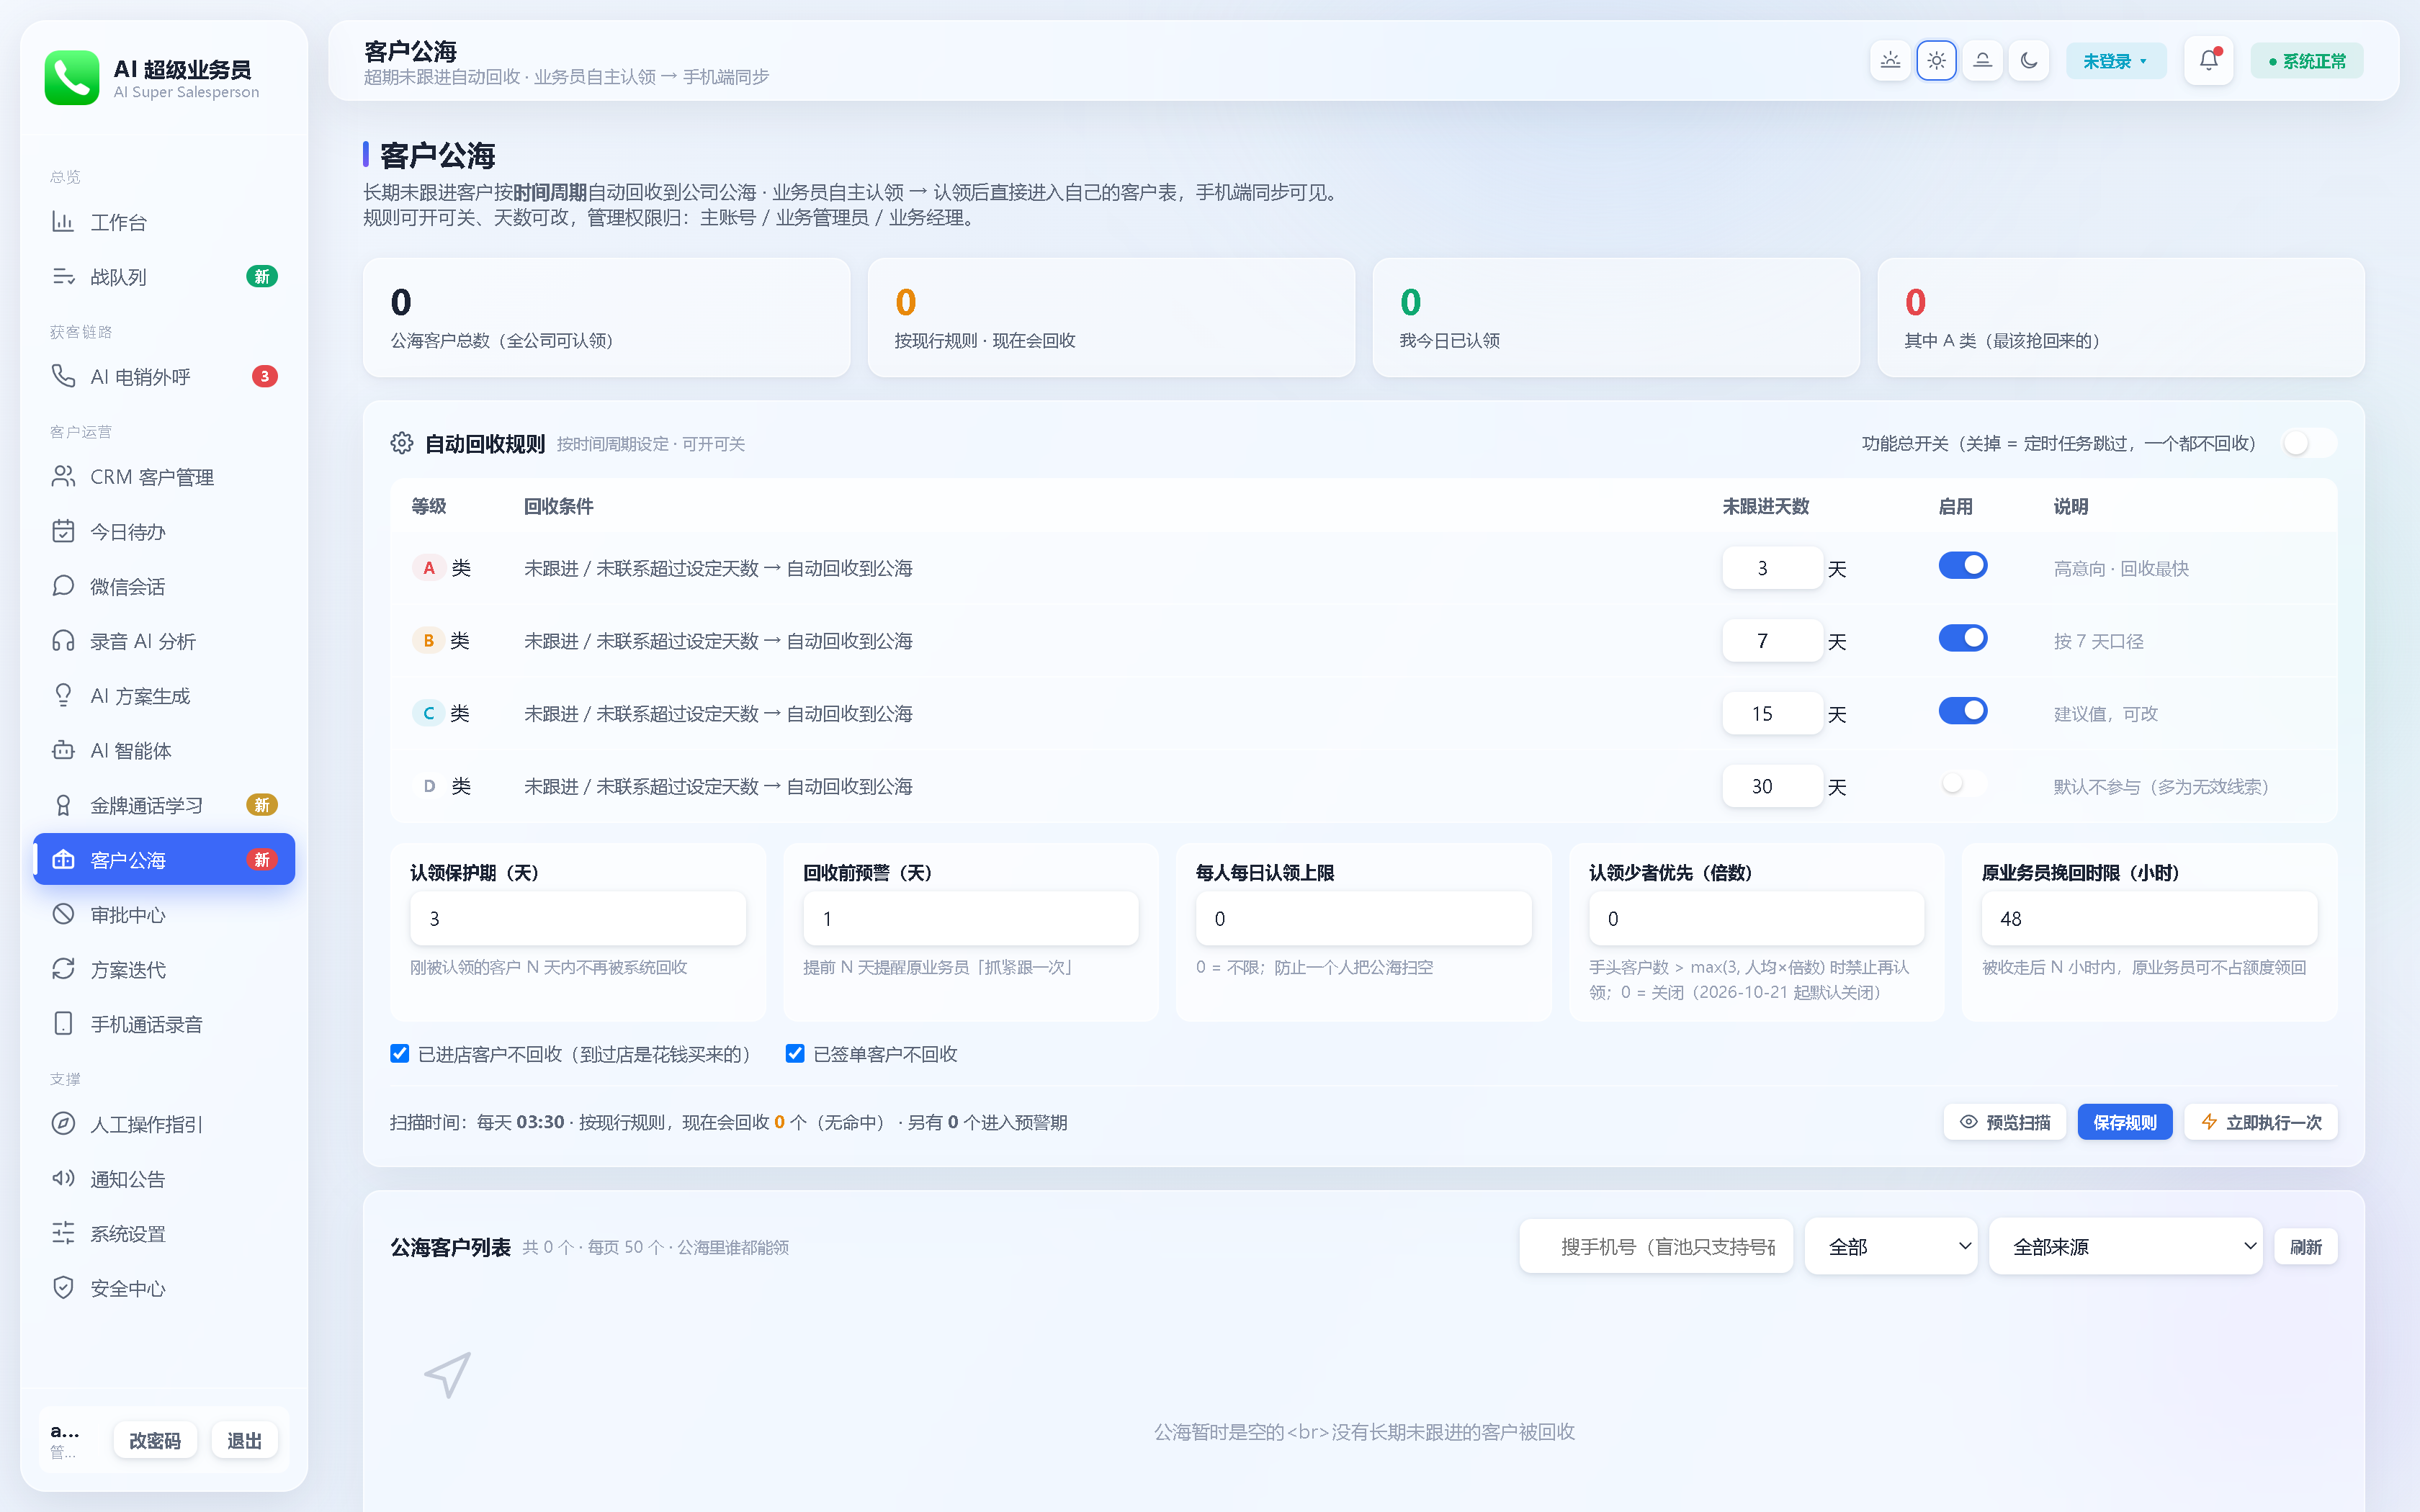Click the 退出 button

click(244, 1441)
